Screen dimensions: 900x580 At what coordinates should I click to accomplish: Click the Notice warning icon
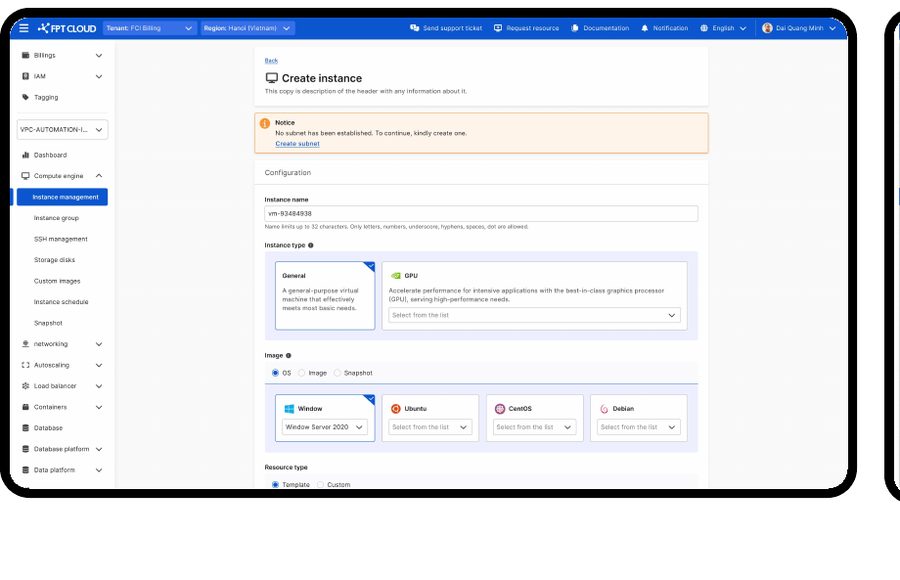(x=265, y=123)
